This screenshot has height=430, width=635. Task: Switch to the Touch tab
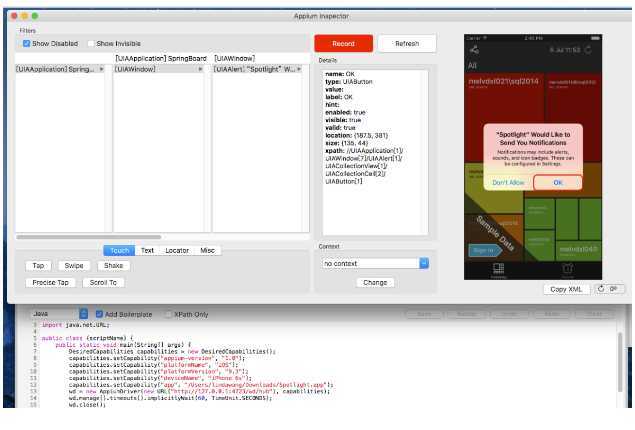(x=119, y=251)
